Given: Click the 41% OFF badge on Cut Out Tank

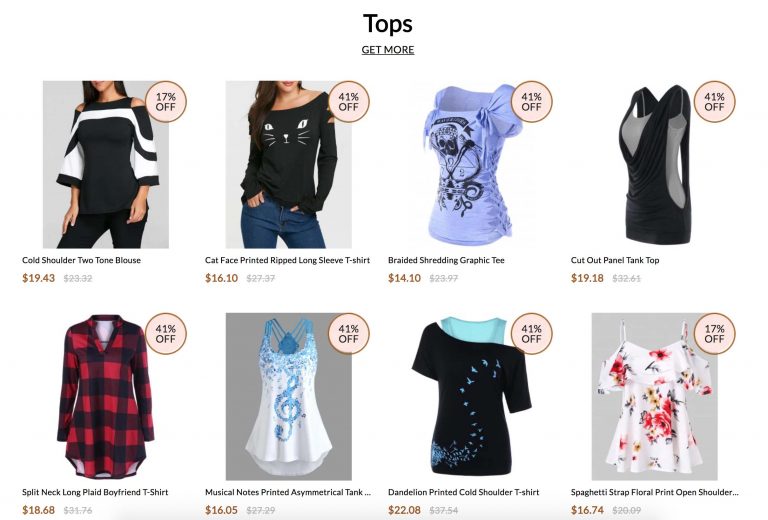Looking at the screenshot, I should pyautogui.click(x=714, y=102).
